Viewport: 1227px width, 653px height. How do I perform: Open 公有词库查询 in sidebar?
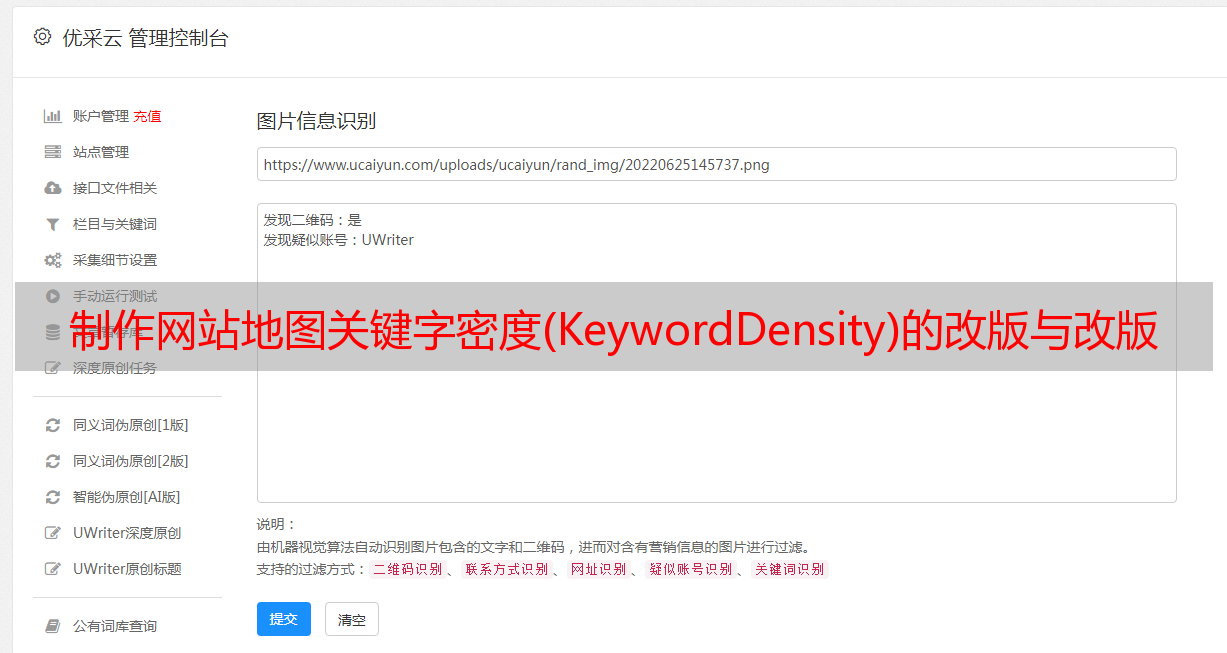(115, 626)
